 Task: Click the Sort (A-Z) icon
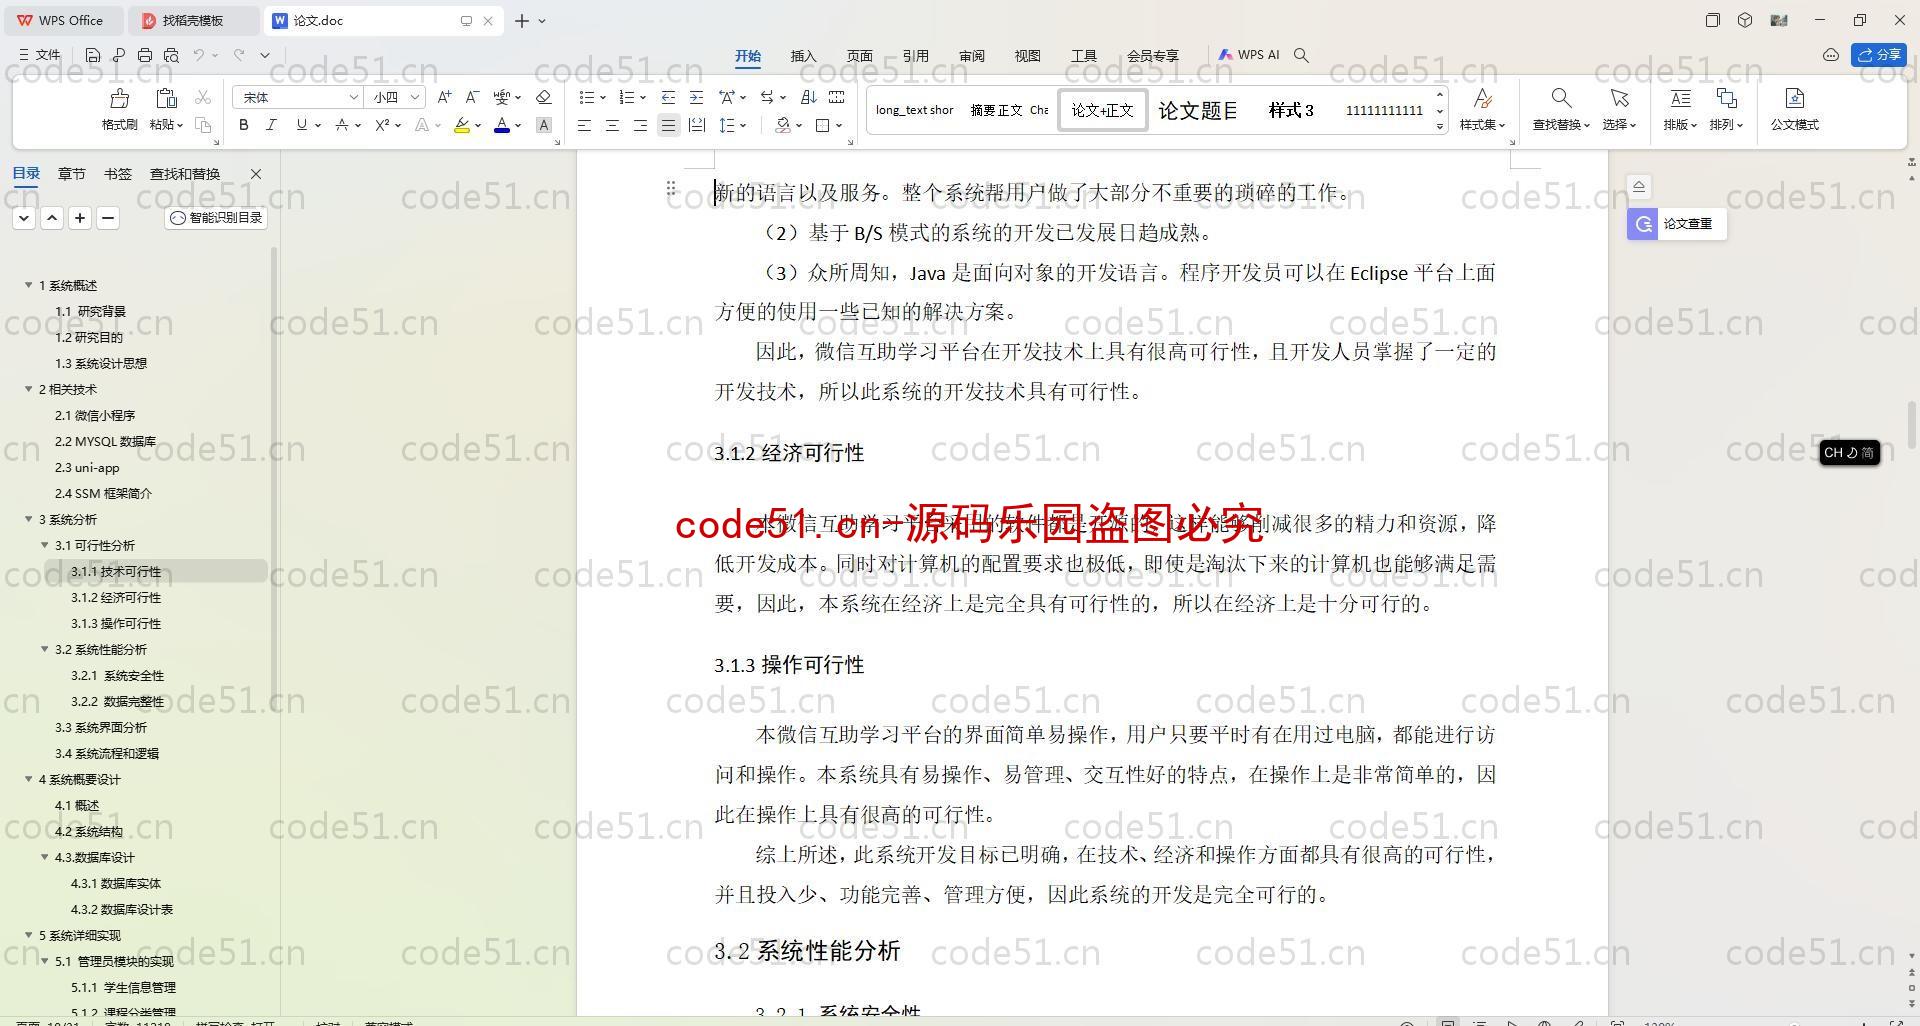(809, 97)
